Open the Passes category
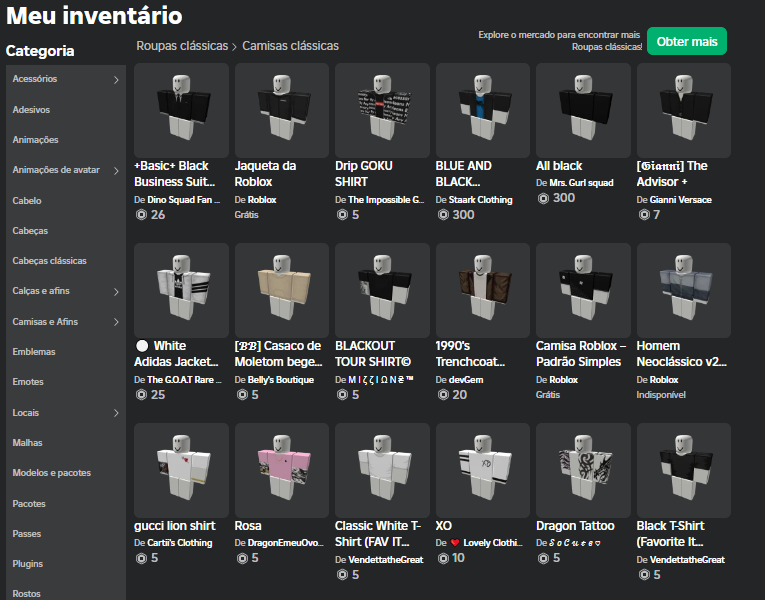765x600 pixels. (x=27, y=534)
